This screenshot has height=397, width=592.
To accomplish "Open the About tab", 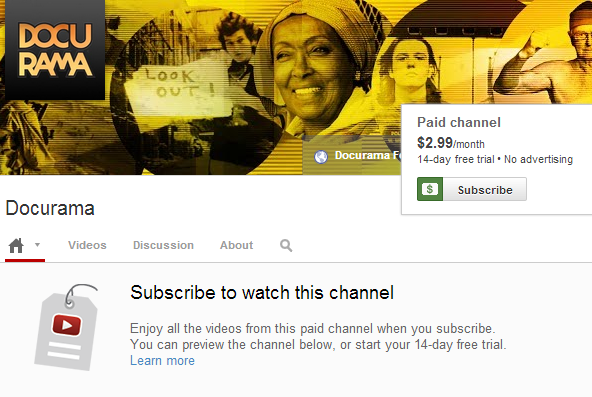I will pyautogui.click(x=236, y=245).
